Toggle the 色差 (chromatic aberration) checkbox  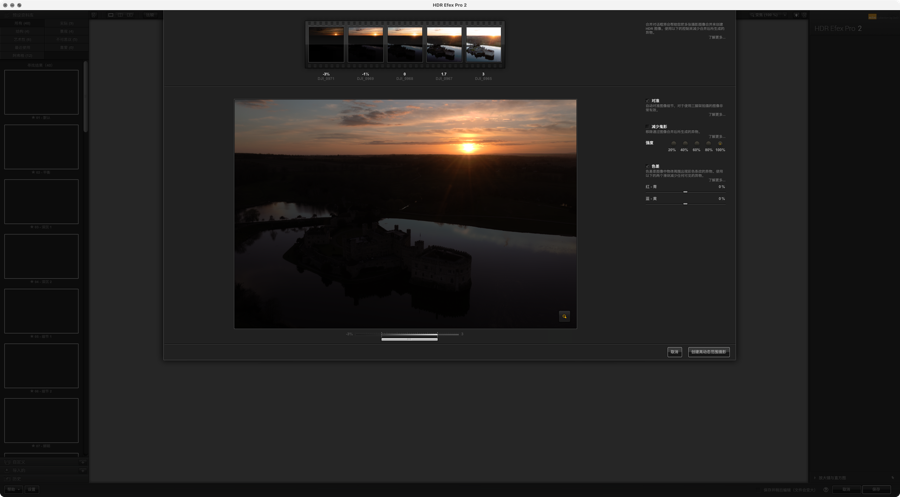648,166
